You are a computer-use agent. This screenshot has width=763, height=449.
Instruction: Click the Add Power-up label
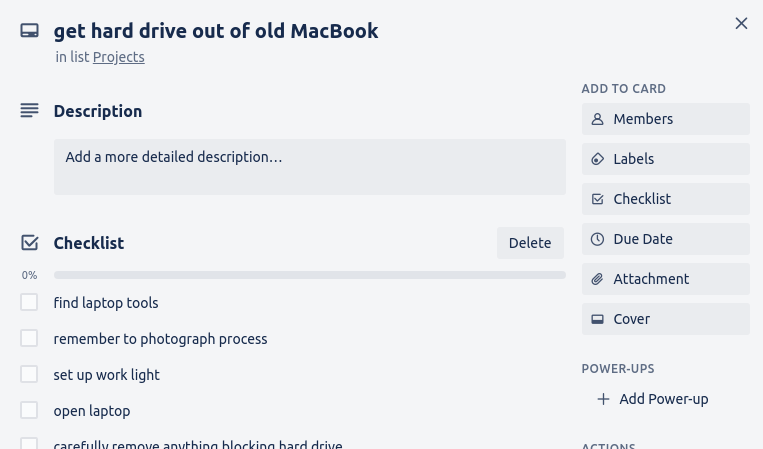[663, 399]
